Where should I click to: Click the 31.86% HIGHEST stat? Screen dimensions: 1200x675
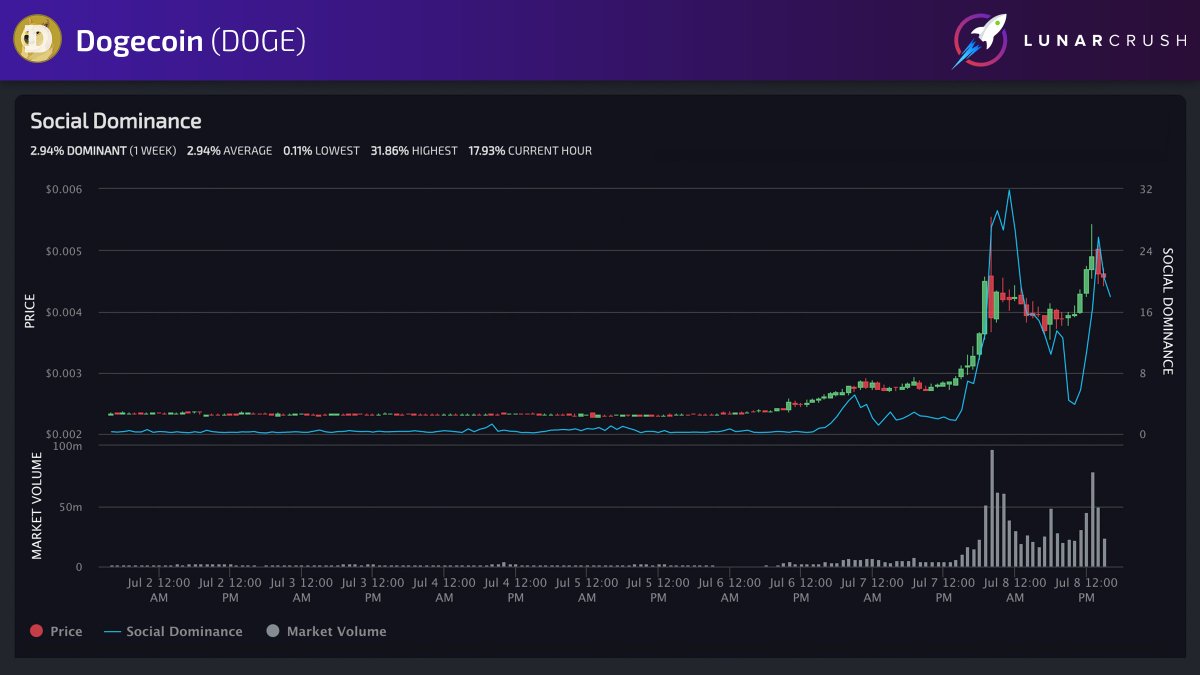click(x=414, y=151)
